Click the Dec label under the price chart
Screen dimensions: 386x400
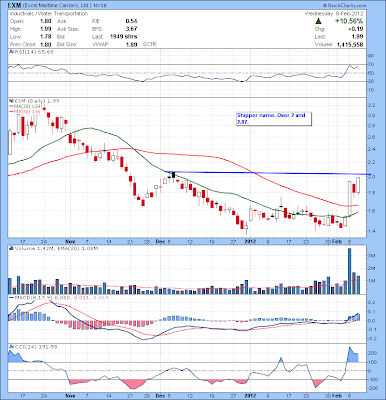click(x=160, y=241)
